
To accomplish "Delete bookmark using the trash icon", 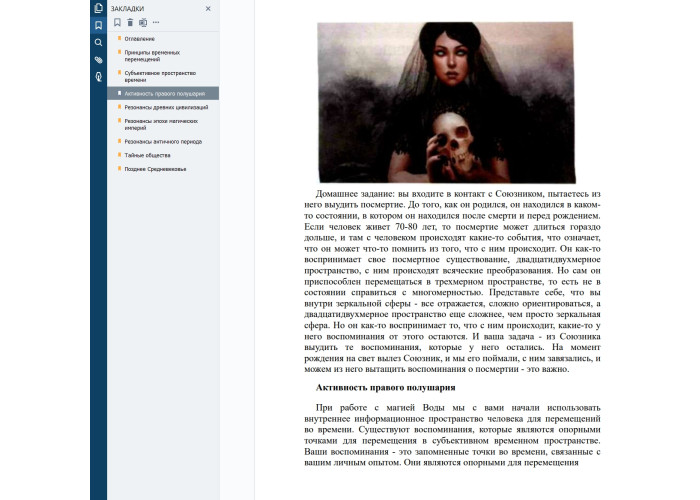I will pos(130,22).
